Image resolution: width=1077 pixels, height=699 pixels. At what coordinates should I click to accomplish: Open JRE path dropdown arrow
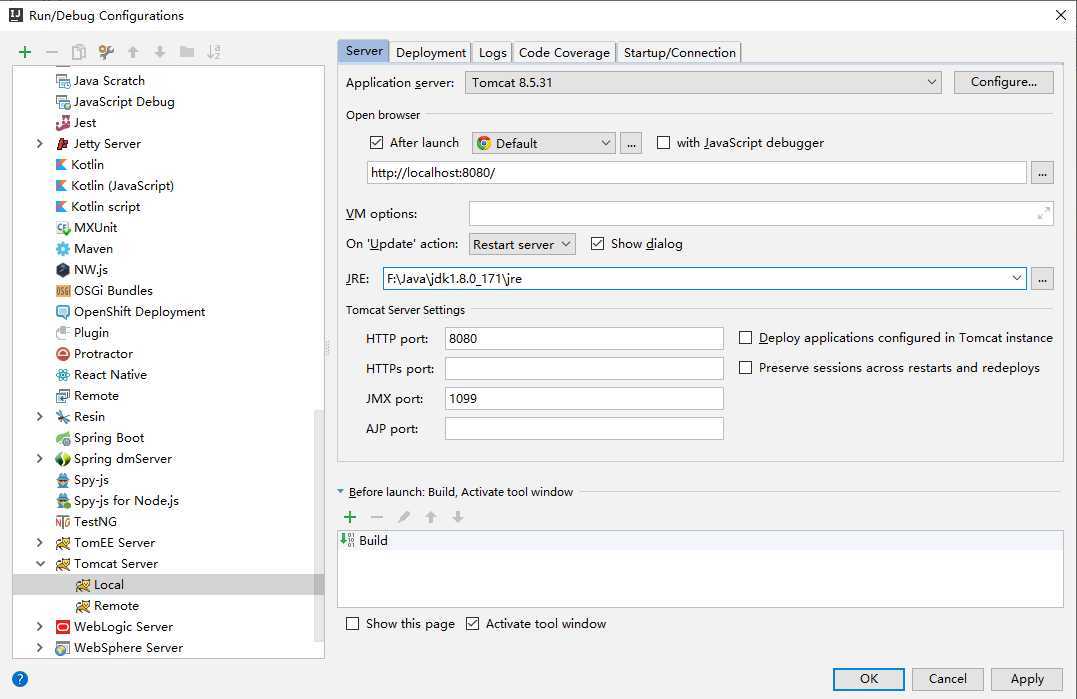(x=1017, y=279)
